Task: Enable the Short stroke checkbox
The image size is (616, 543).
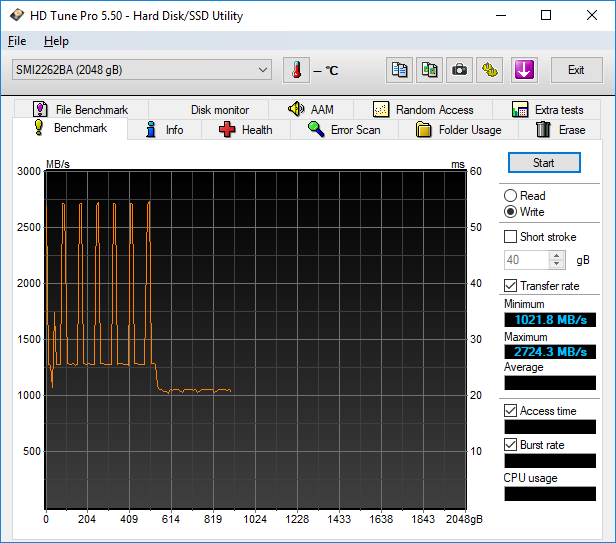Action: (x=511, y=237)
